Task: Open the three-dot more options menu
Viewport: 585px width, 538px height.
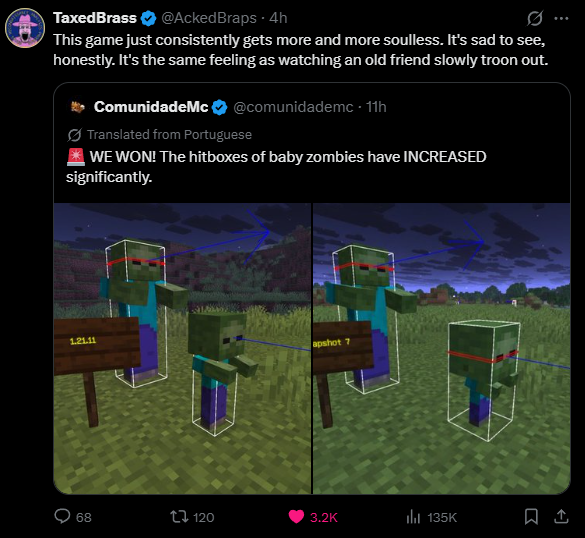Action: [561, 18]
